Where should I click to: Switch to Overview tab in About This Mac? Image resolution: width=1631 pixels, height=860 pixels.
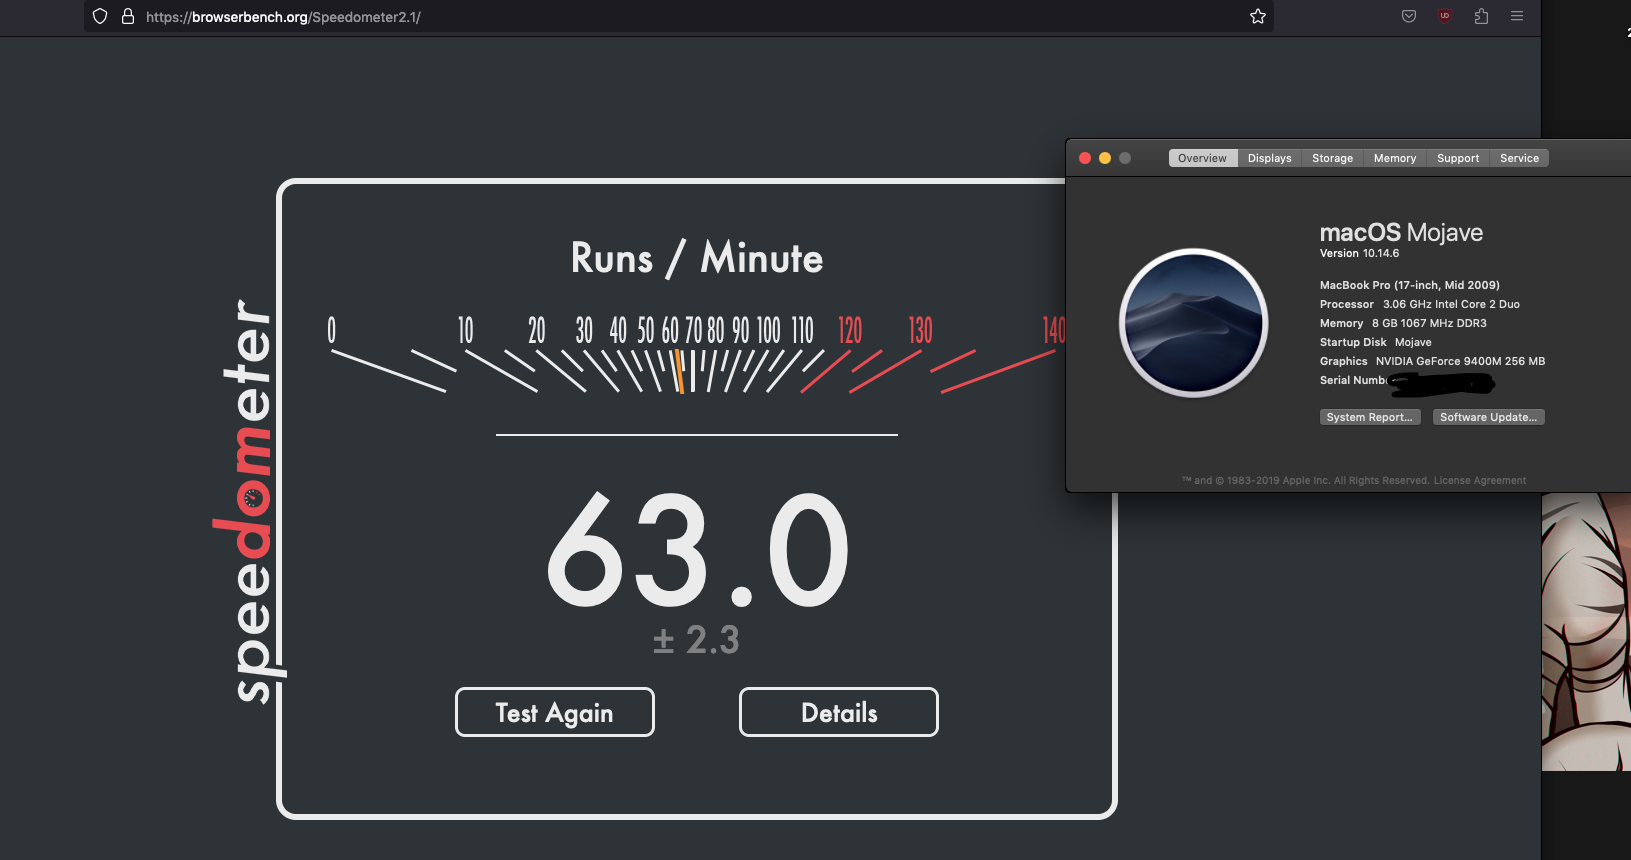1202,158
